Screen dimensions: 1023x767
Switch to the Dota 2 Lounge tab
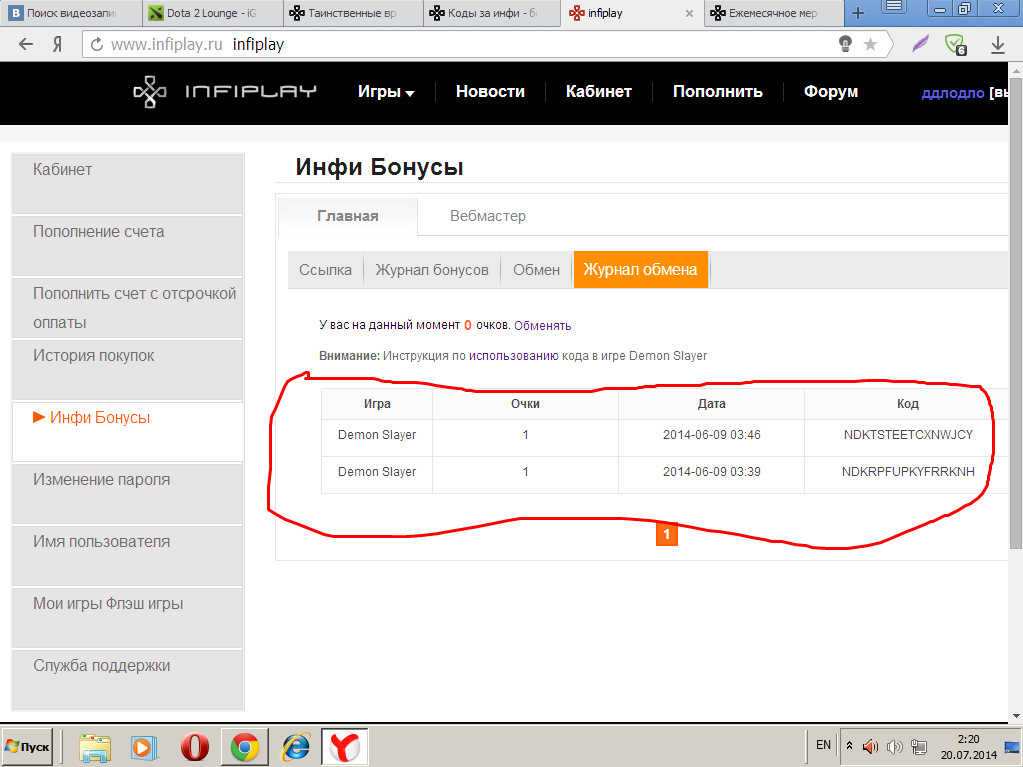[x=212, y=13]
